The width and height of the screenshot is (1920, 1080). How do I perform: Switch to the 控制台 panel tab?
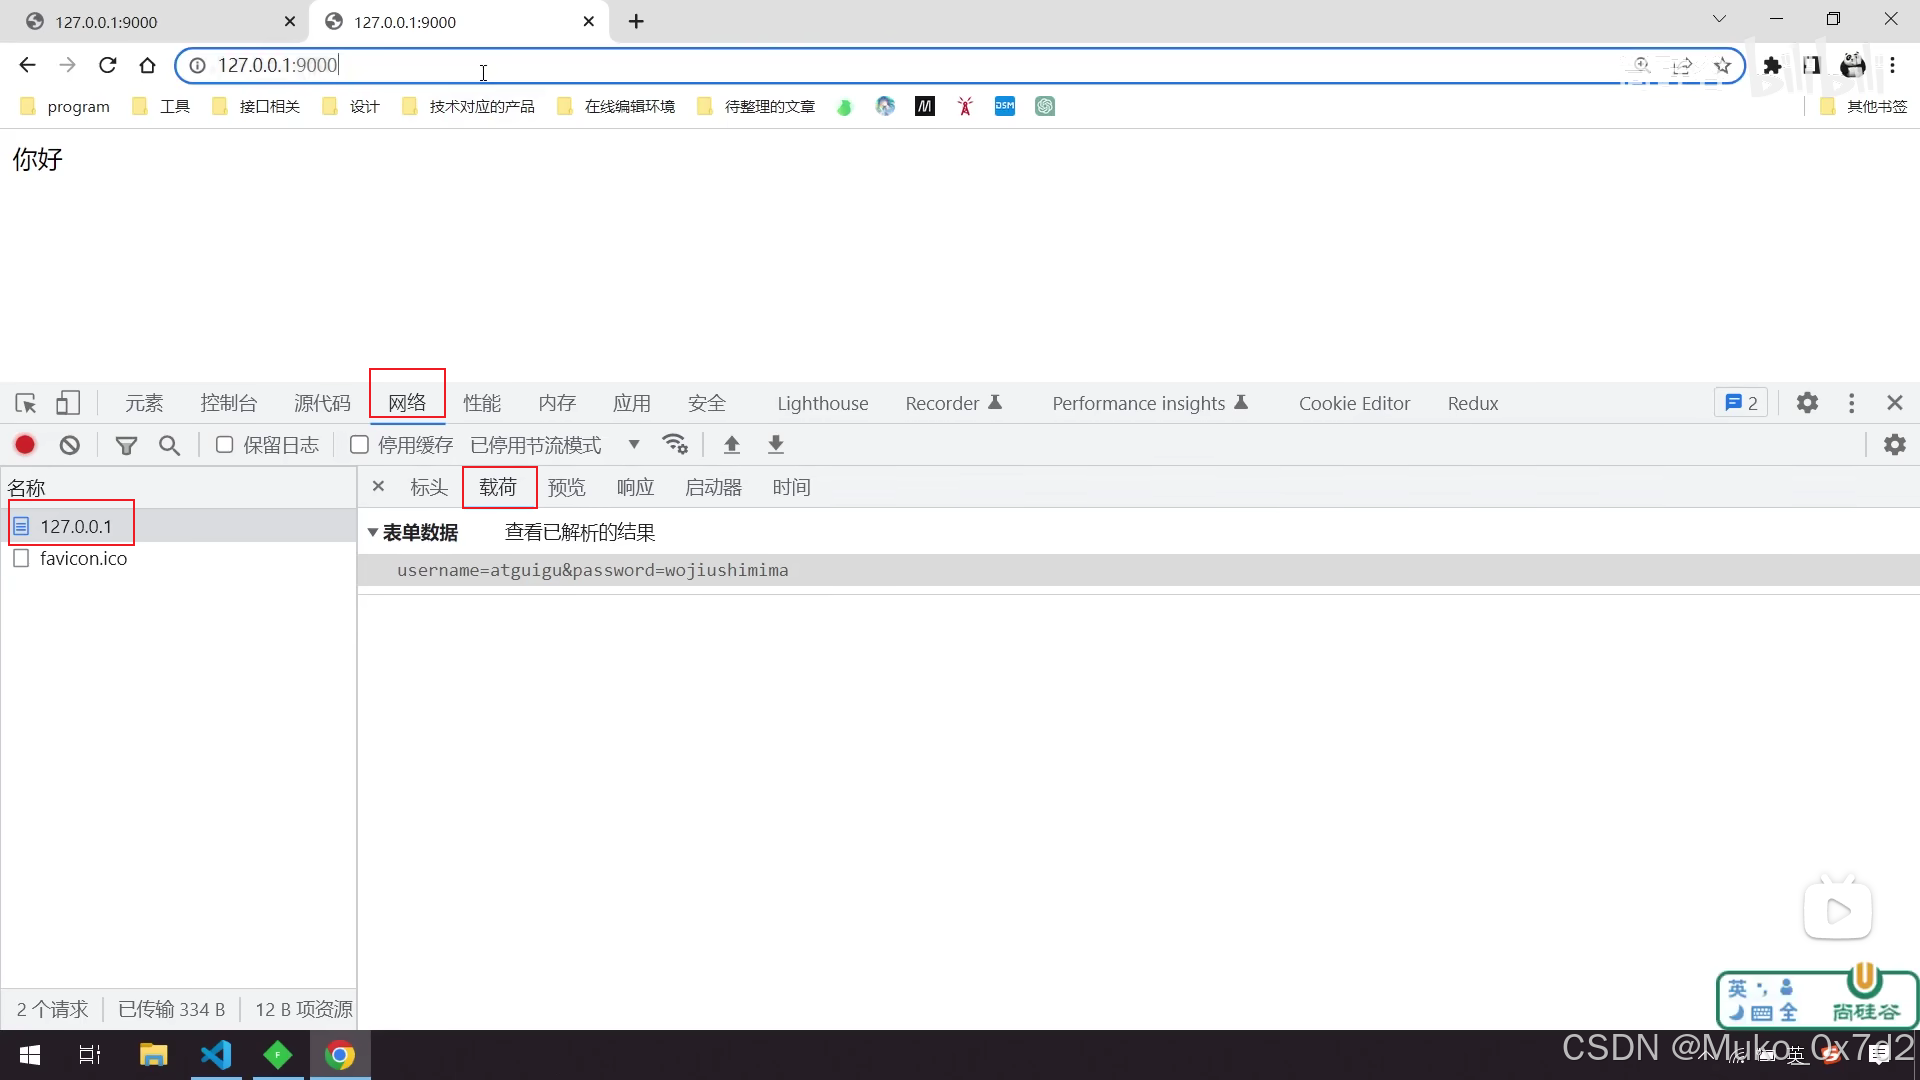[229, 403]
